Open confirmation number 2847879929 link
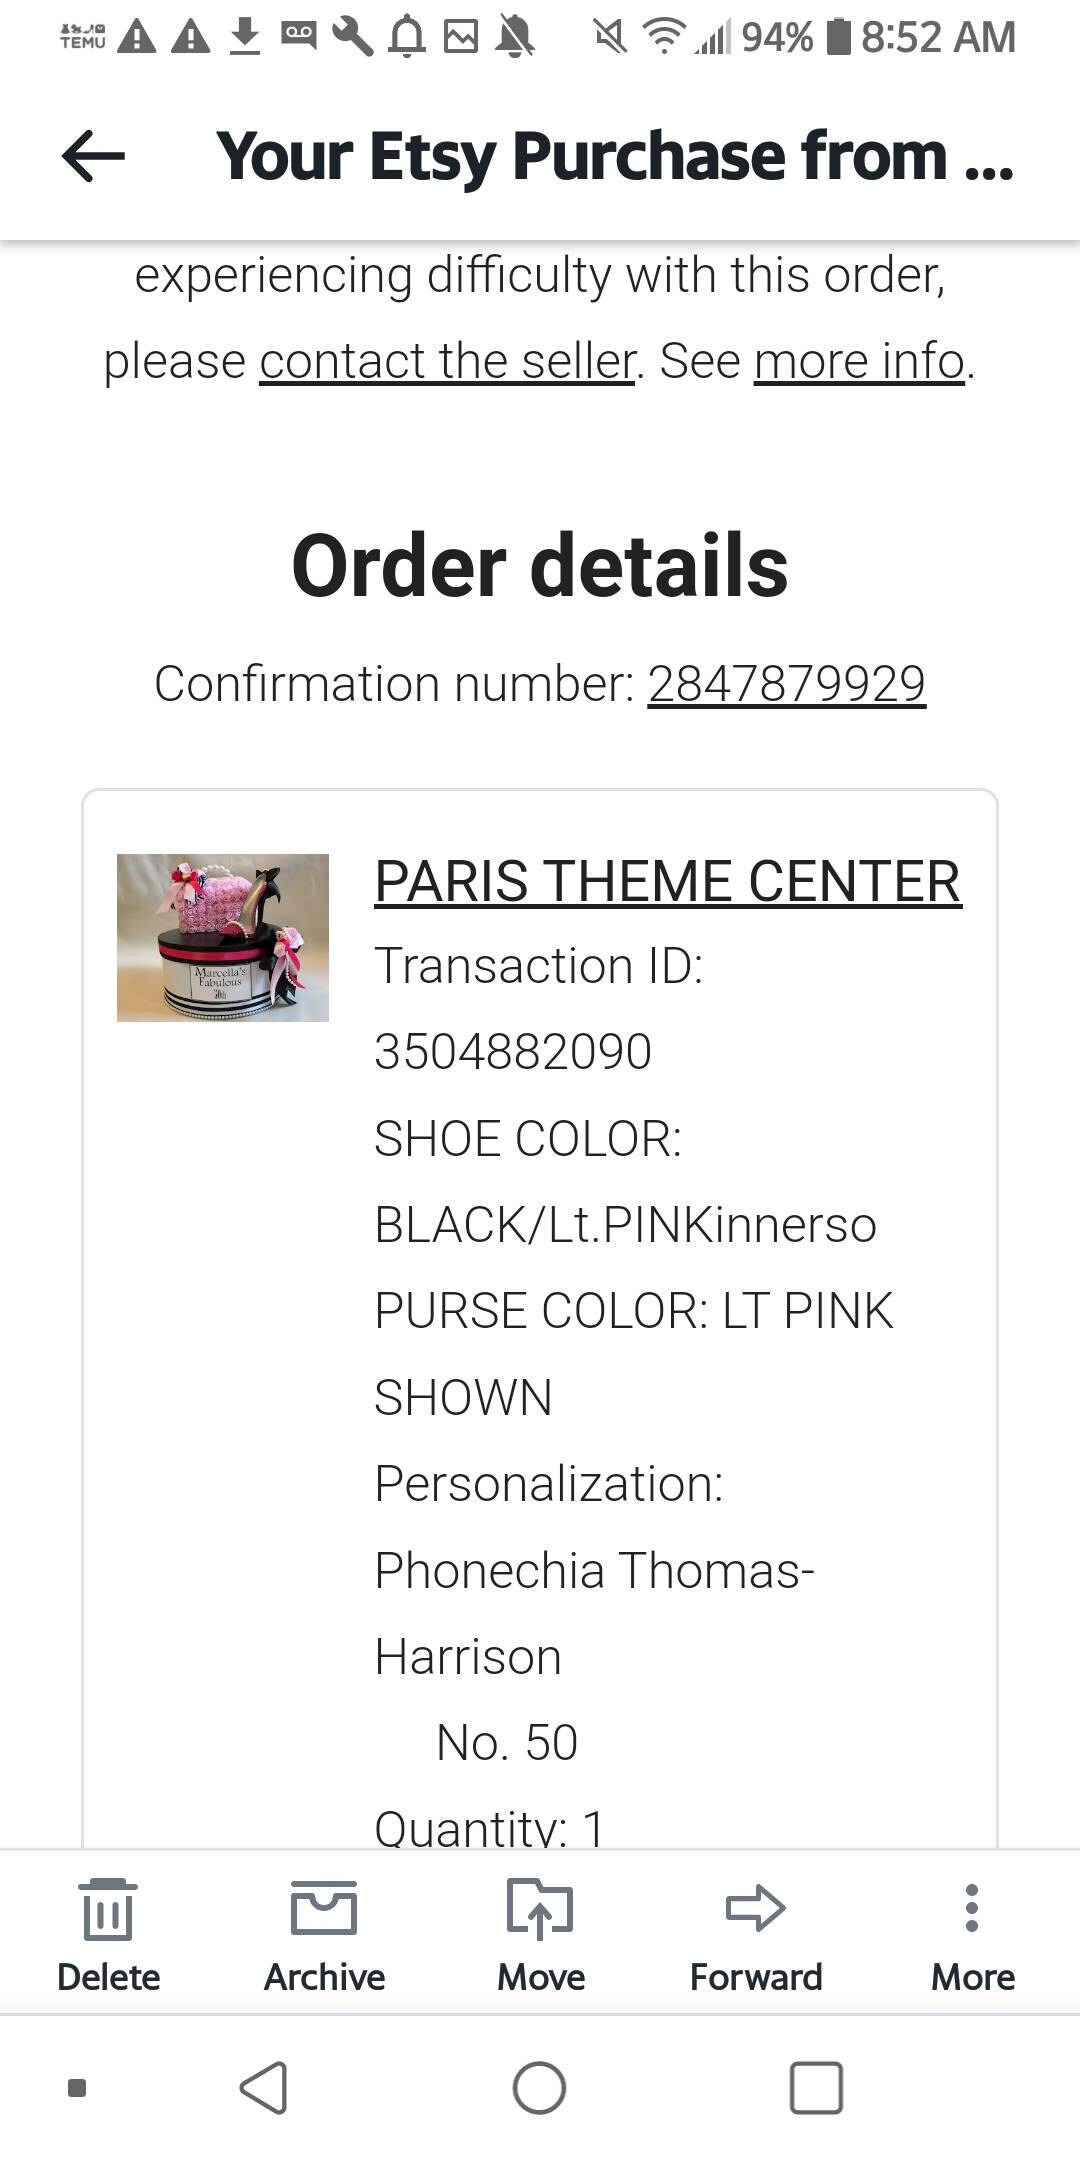This screenshot has width=1080, height=2160. [x=786, y=684]
